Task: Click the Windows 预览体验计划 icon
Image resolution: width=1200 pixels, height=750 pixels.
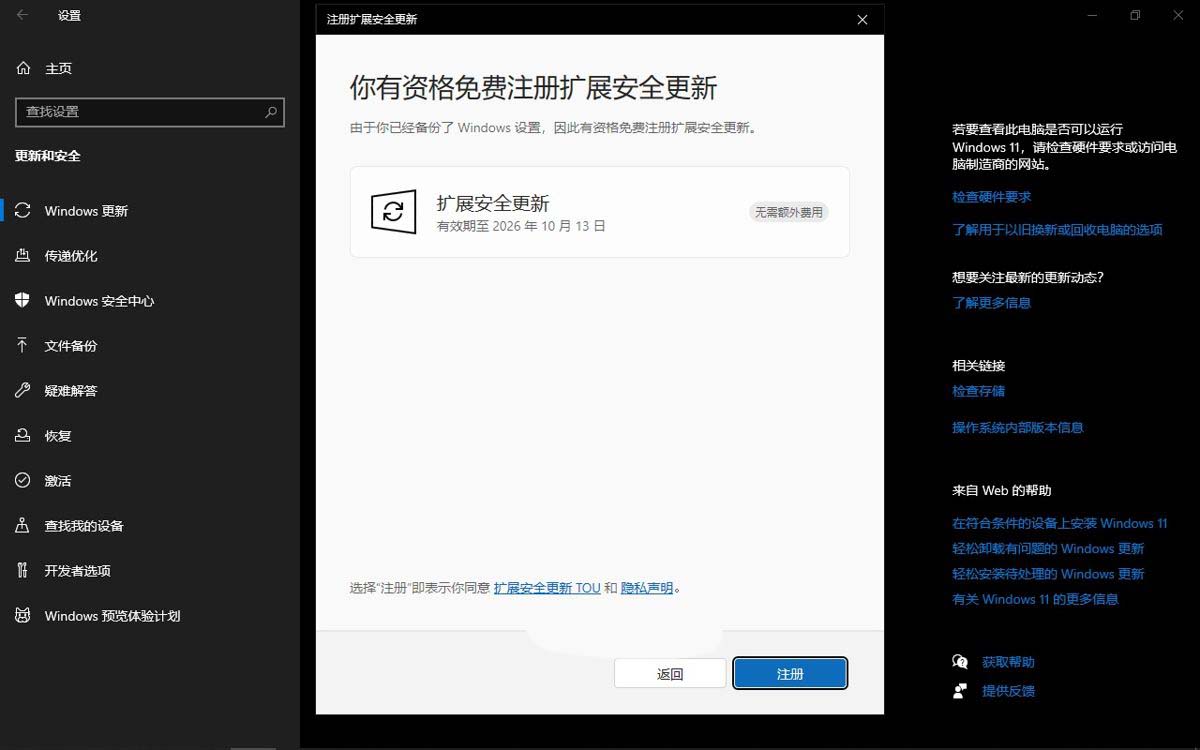Action: (x=23, y=616)
